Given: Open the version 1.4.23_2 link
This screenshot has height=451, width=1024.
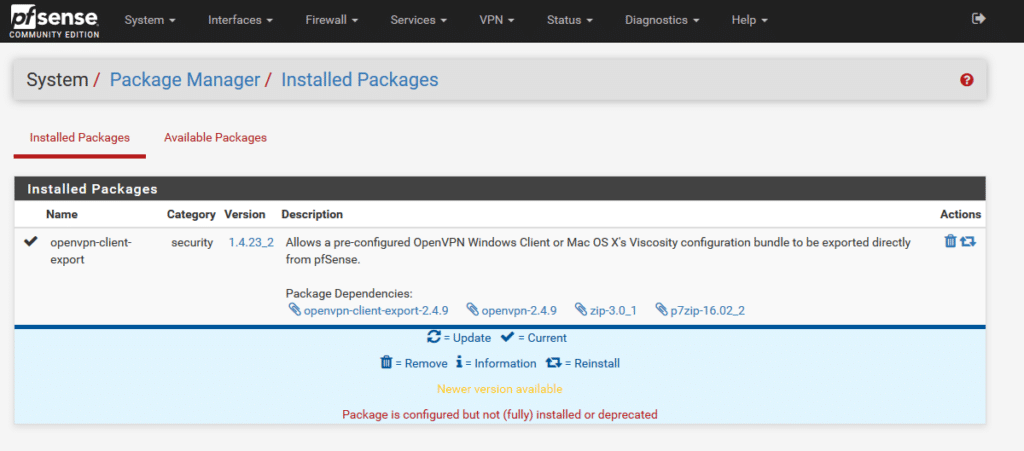Looking at the screenshot, I should pyautogui.click(x=251, y=243).
